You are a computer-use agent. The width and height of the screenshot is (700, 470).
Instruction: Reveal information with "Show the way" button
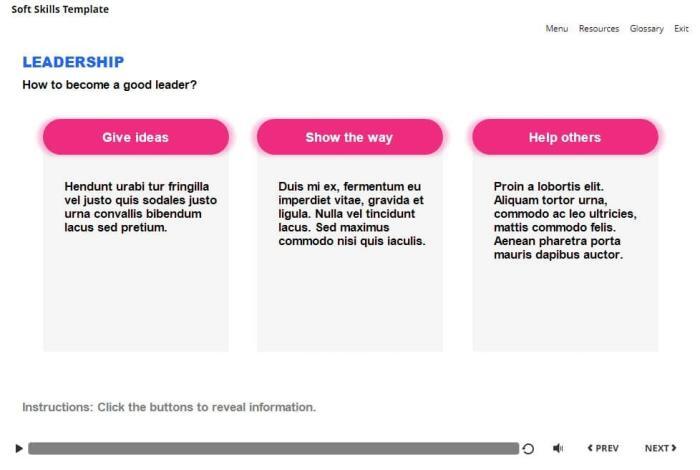pyautogui.click(x=349, y=137)
